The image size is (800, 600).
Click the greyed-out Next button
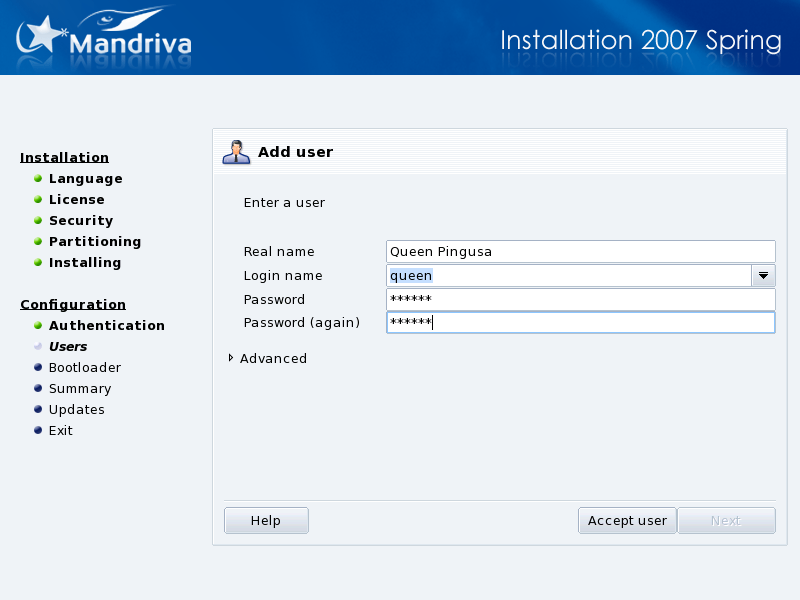726,521
